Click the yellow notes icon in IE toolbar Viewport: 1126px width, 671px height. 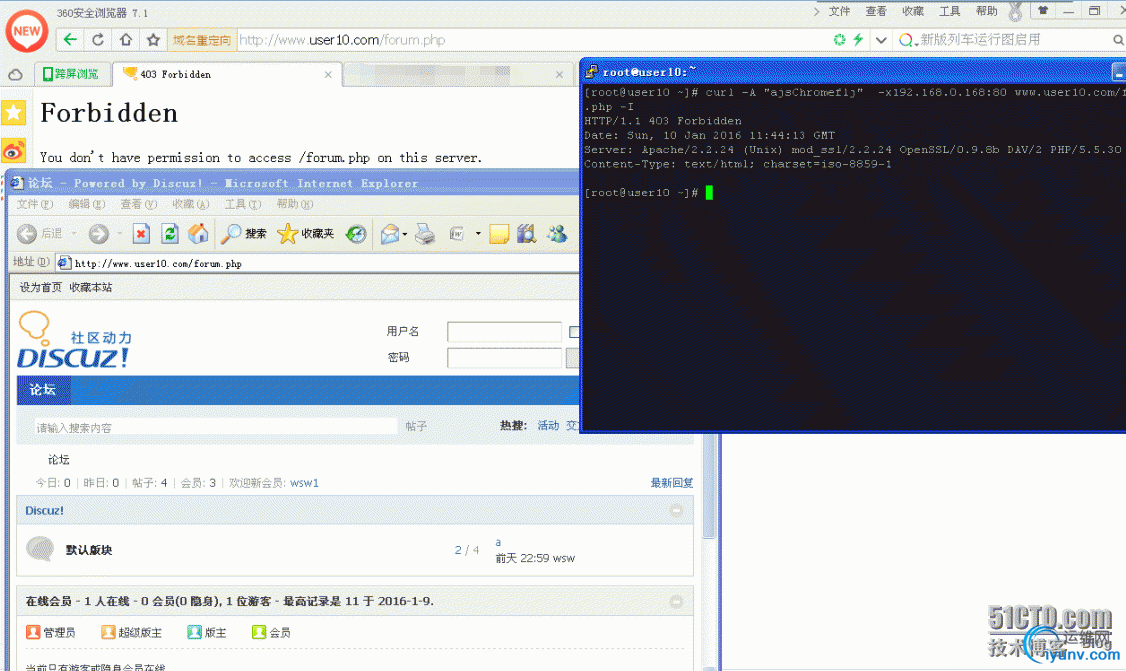499,233
